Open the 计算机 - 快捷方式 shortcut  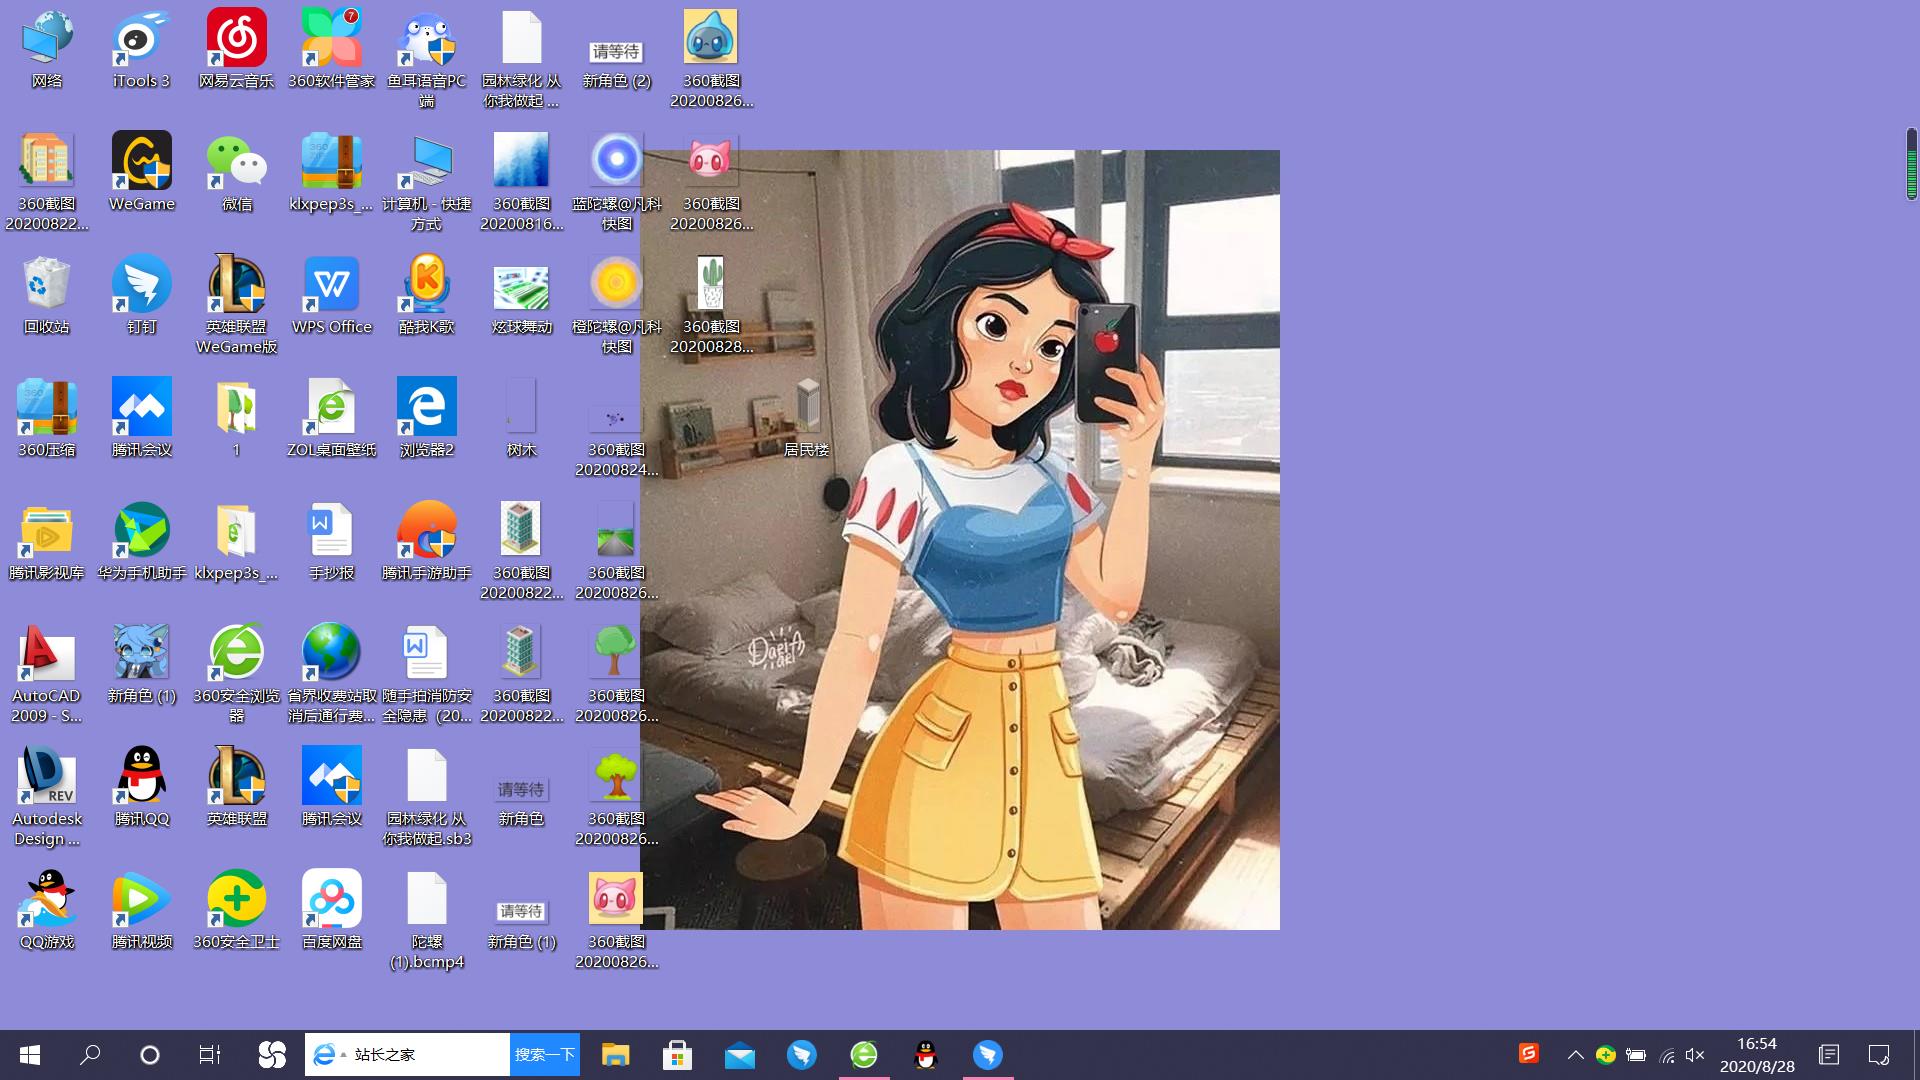(x=427, y=183)
